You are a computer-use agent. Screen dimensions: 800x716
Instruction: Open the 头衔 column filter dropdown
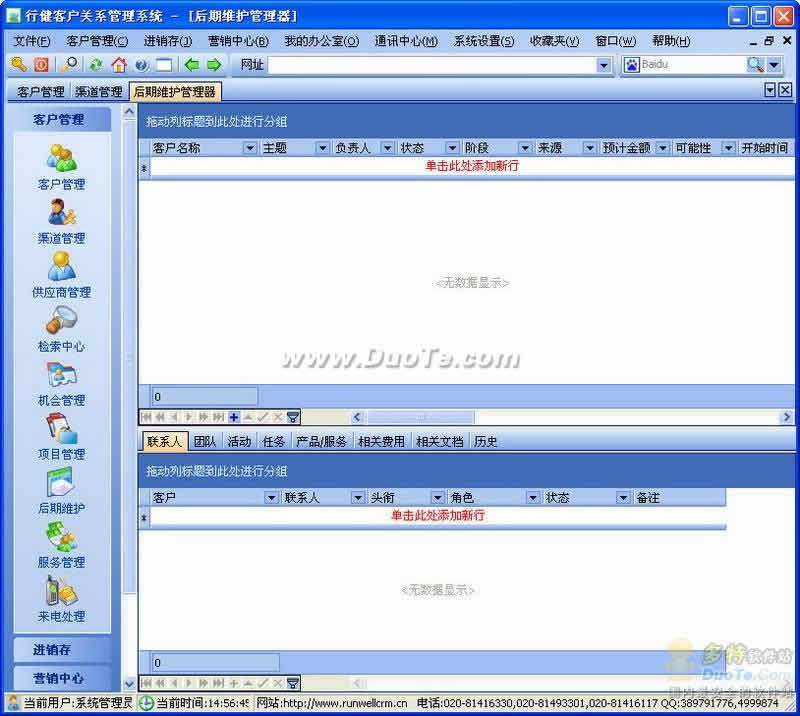click(x=437, y=497)
